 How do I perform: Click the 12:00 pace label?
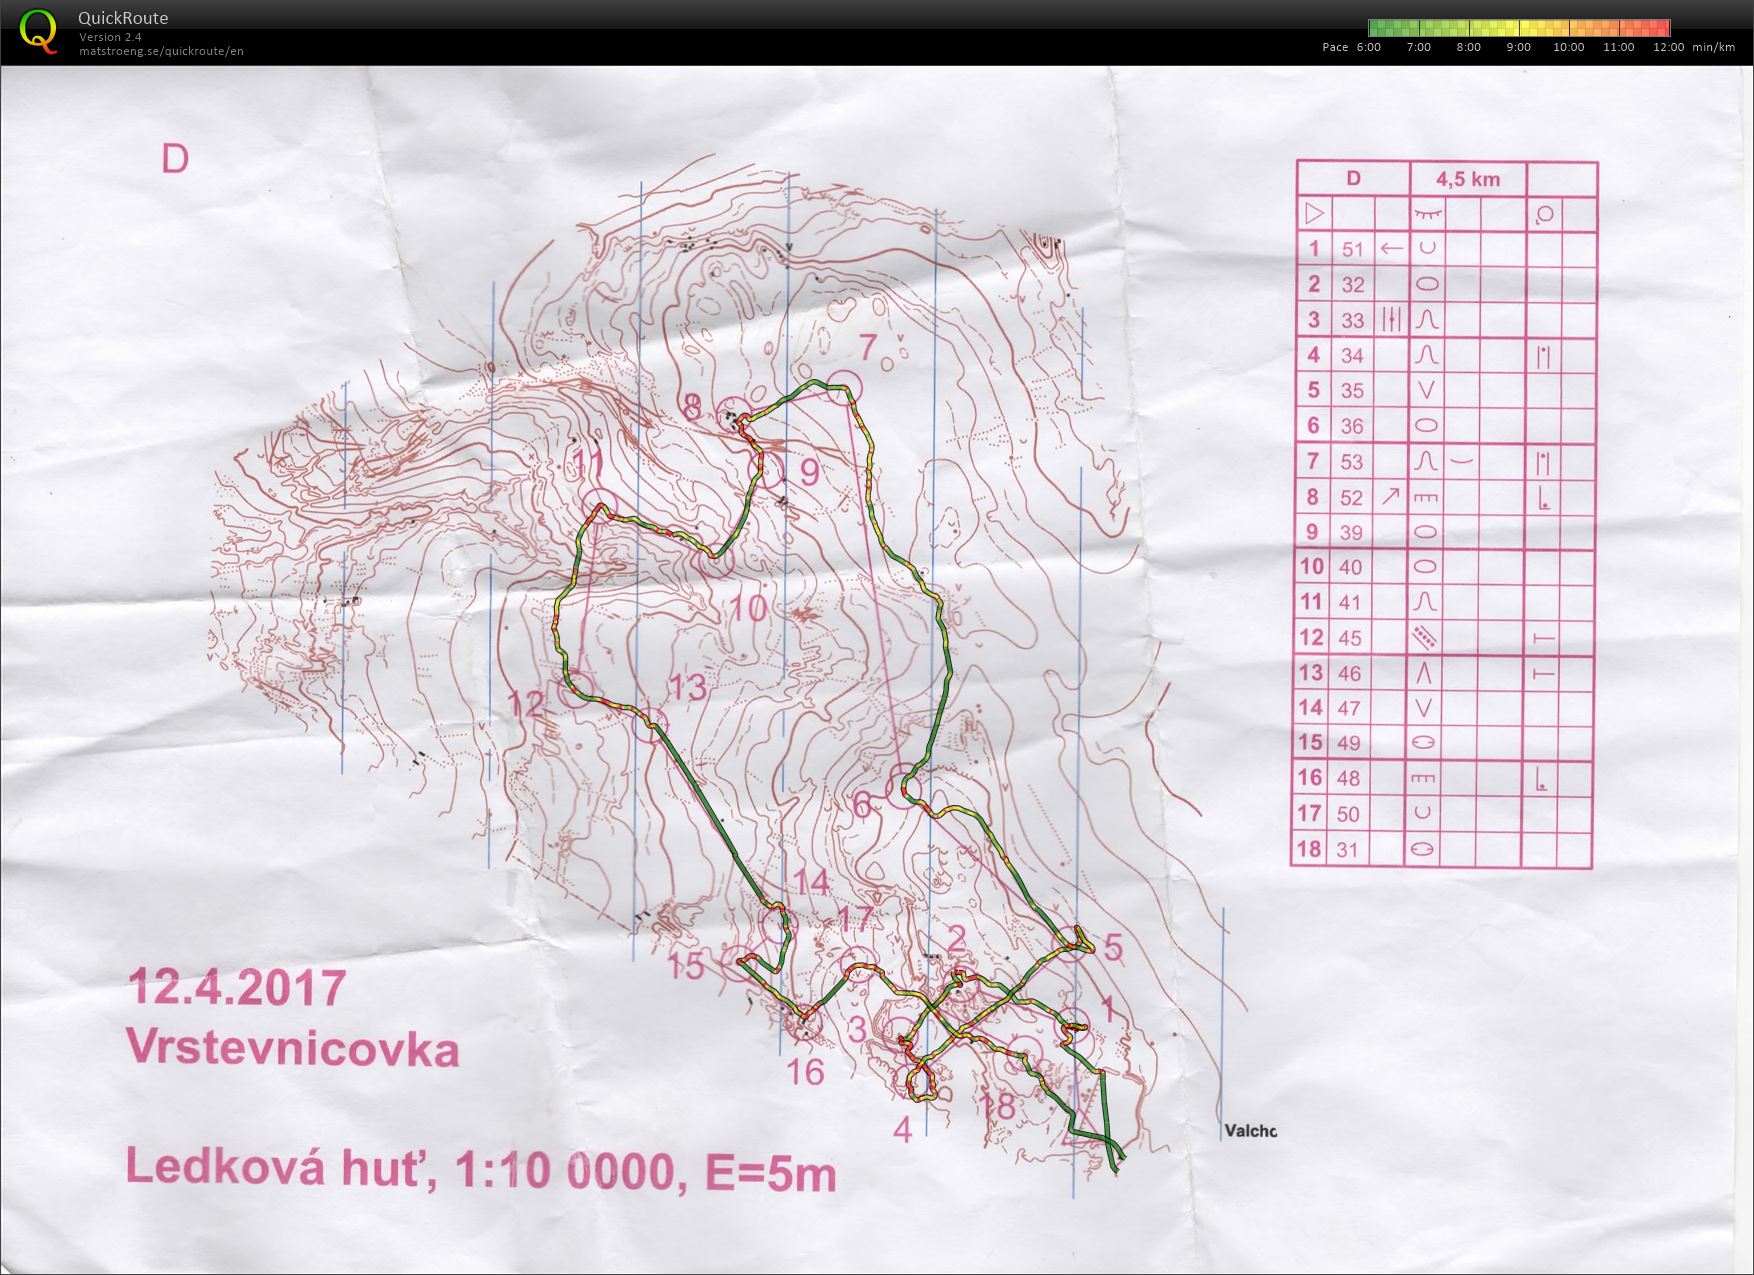tap(1668, 47)
